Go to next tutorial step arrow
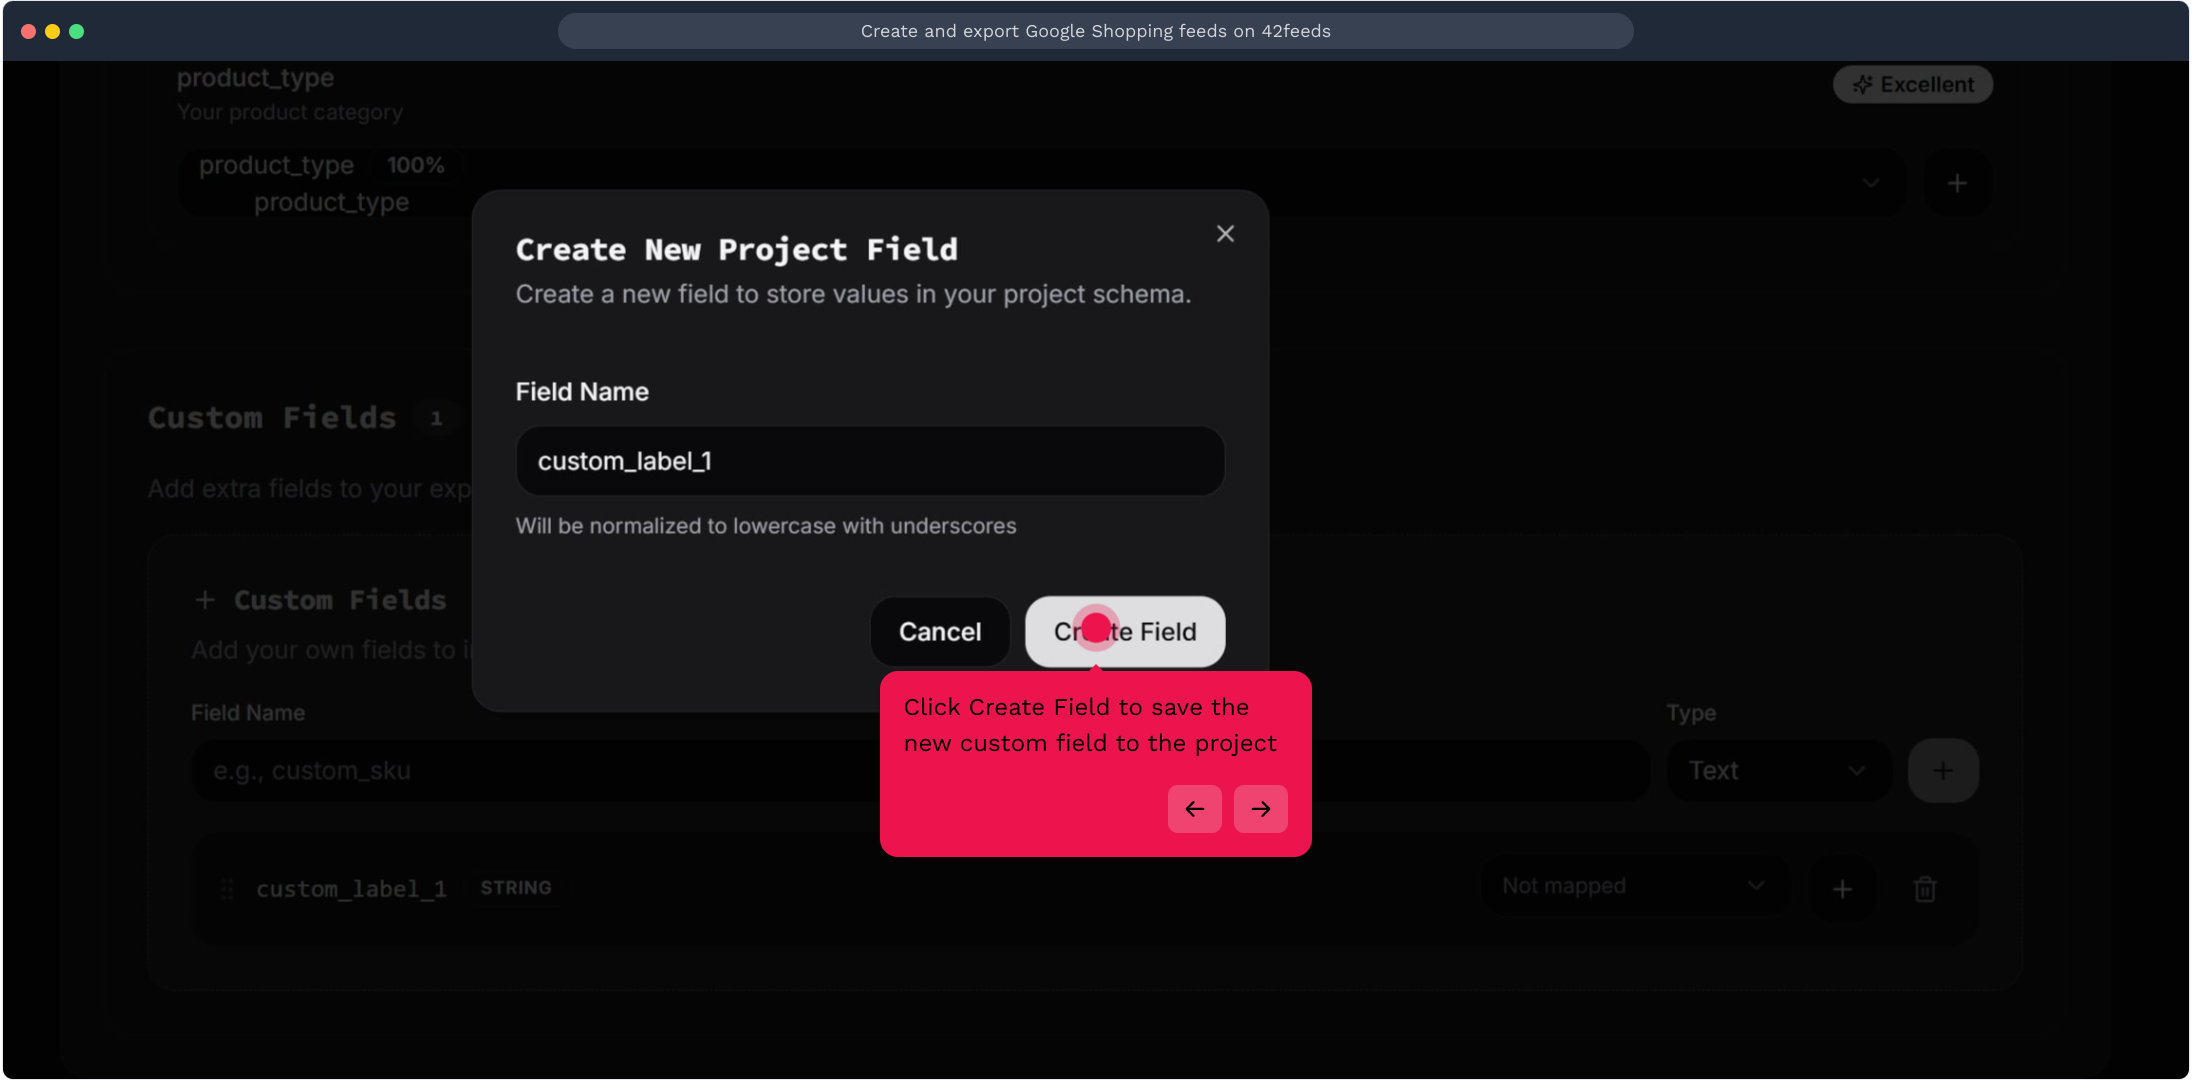The width and height of the screenshot is (2192, 1080). tap(1260, 809)
